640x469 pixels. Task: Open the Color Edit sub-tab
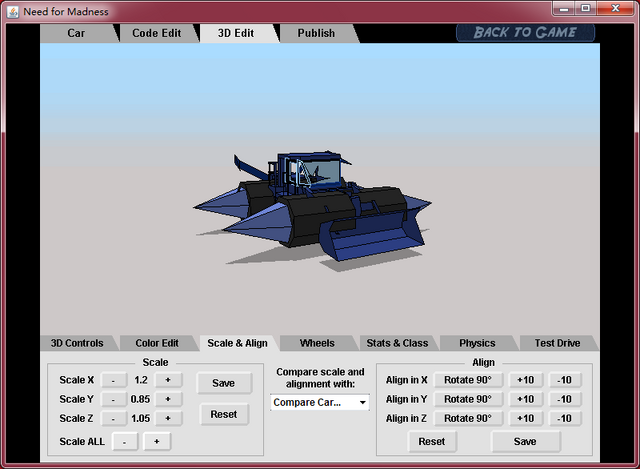[x=157, y=343]
